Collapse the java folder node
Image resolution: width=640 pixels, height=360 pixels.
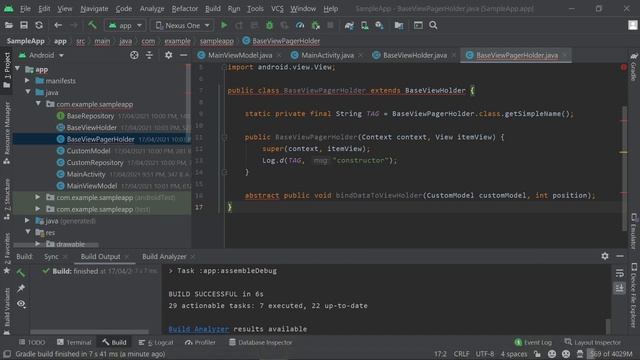point(28,92)
